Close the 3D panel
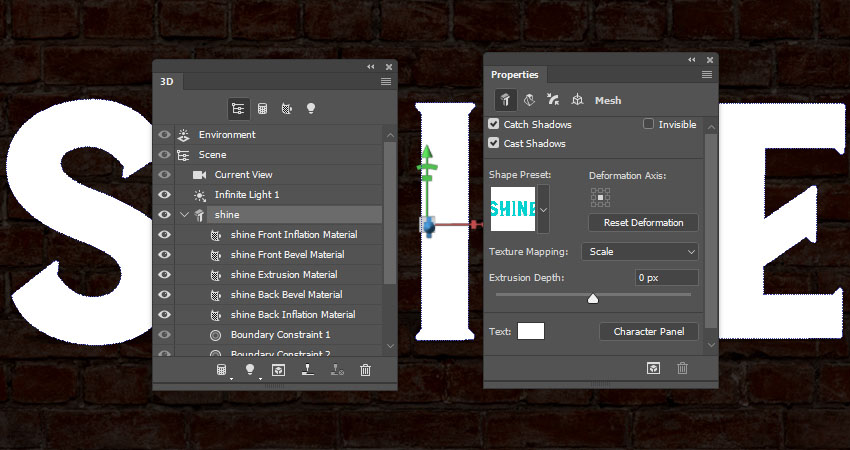The width and height of the screenshot is (850, 450). [389, 67]
